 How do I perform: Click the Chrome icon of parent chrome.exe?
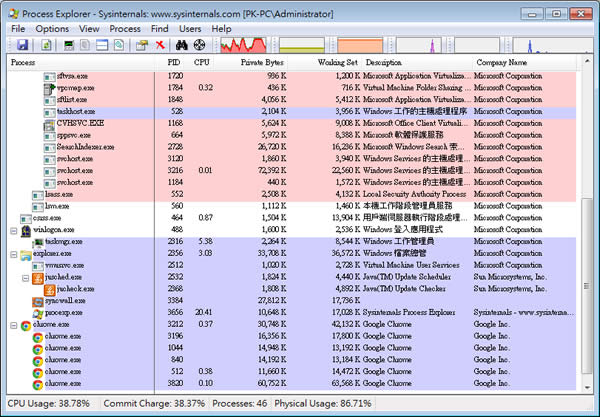tap(25, 326)
